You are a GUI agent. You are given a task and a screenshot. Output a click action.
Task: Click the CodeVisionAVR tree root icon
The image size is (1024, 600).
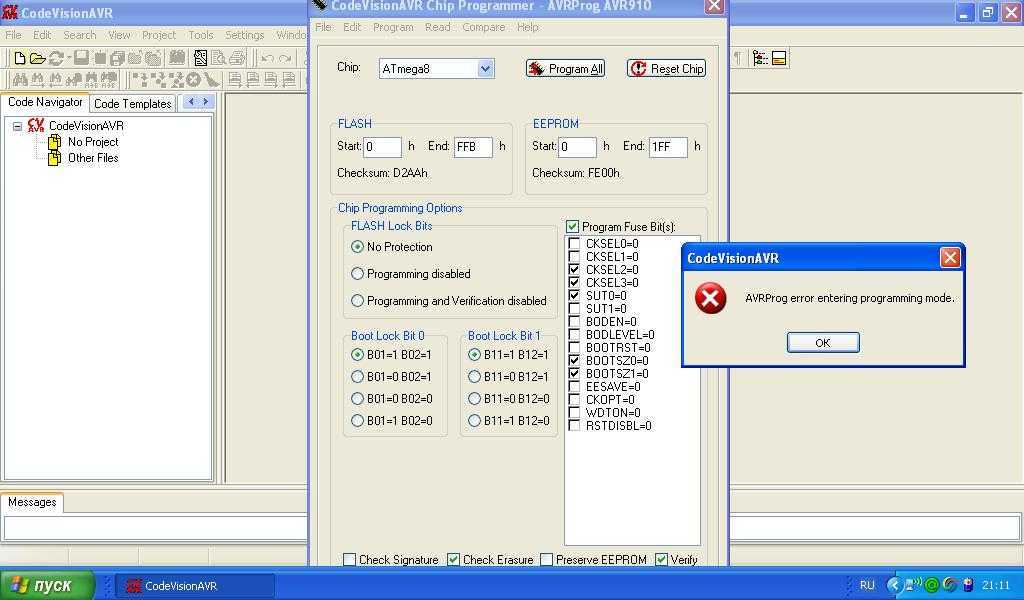coord(36,125)
